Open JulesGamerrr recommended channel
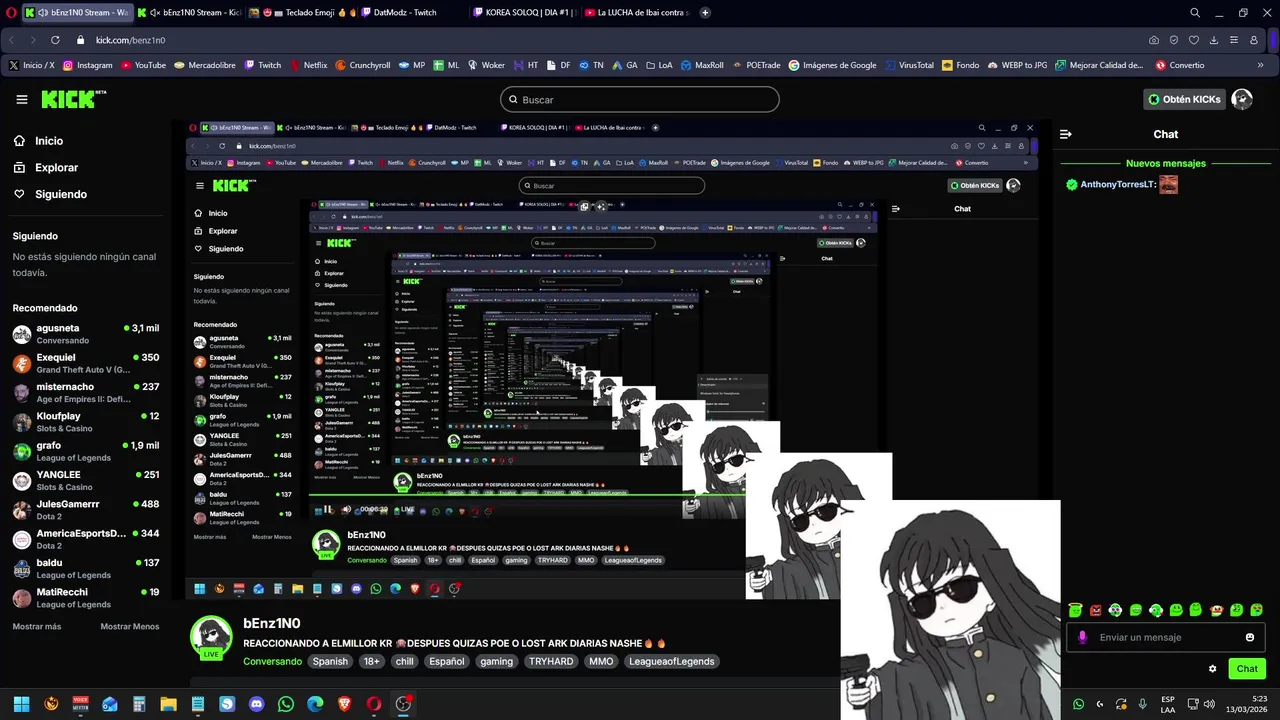Screen dimensions: 1280x720 (x=86, y=510)
